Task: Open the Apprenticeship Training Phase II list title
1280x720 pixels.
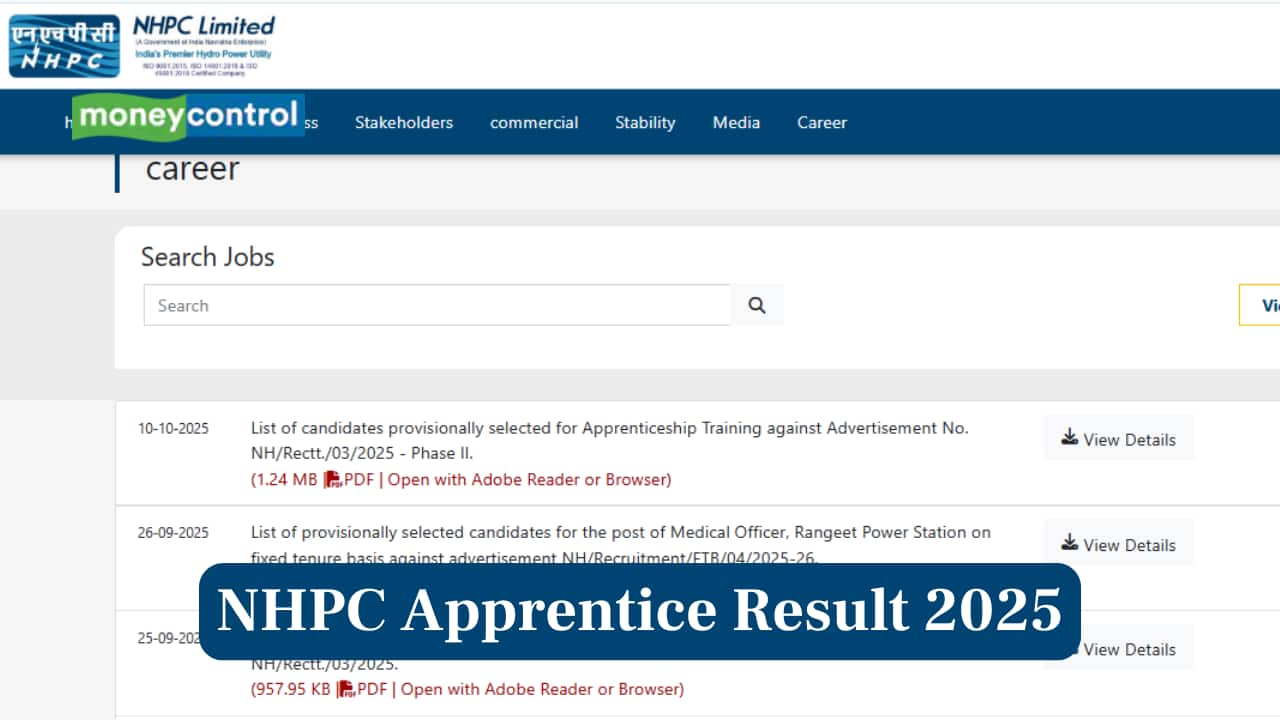Action: click(608, 440)
